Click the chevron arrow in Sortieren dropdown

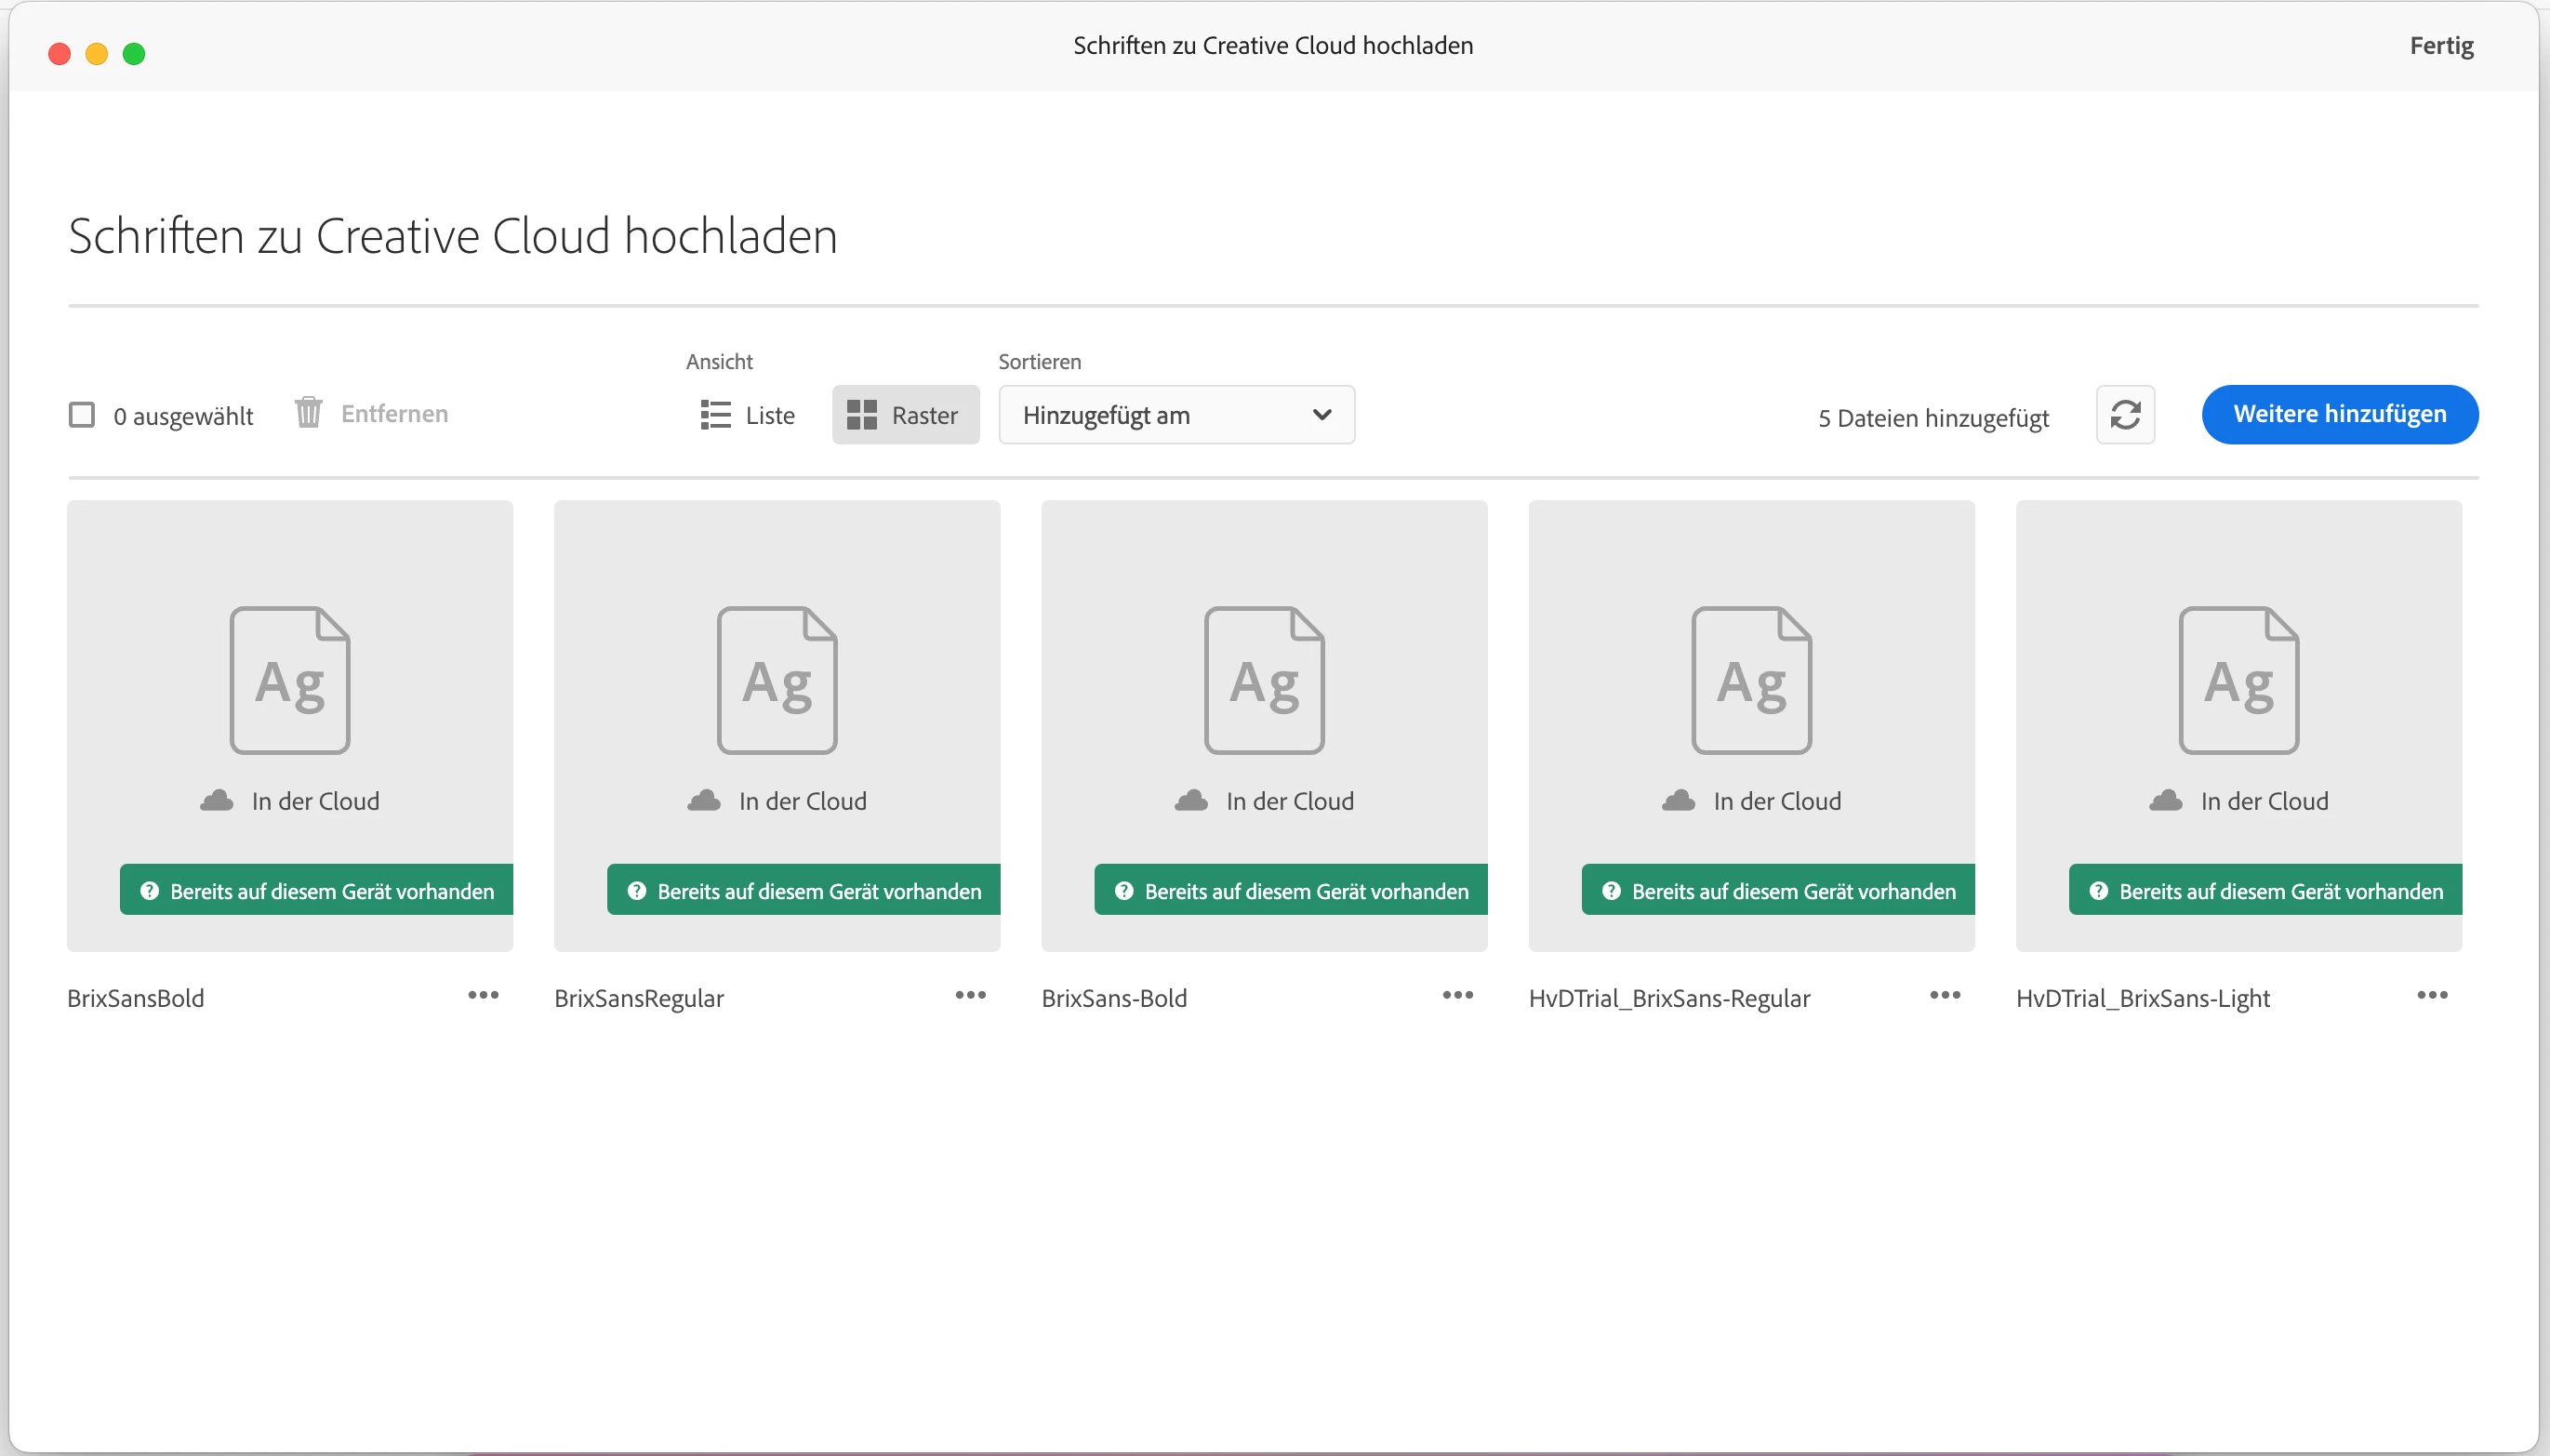(1321, 414)
